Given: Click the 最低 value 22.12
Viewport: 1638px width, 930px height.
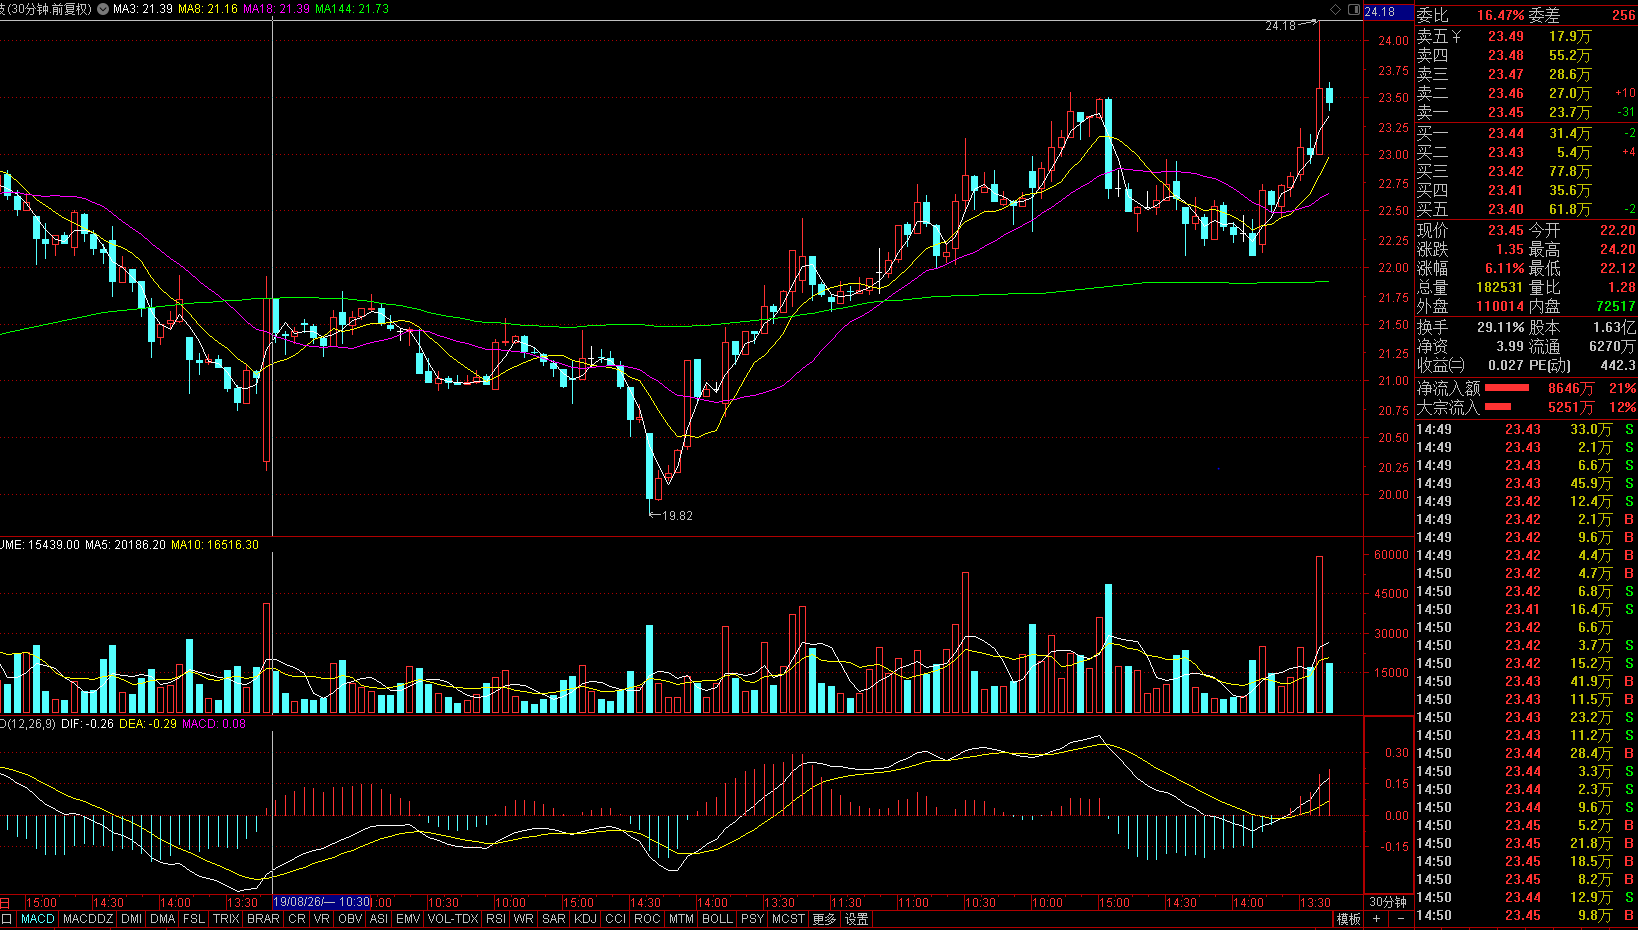Looking at the screenshot, I should [1618, 268].
